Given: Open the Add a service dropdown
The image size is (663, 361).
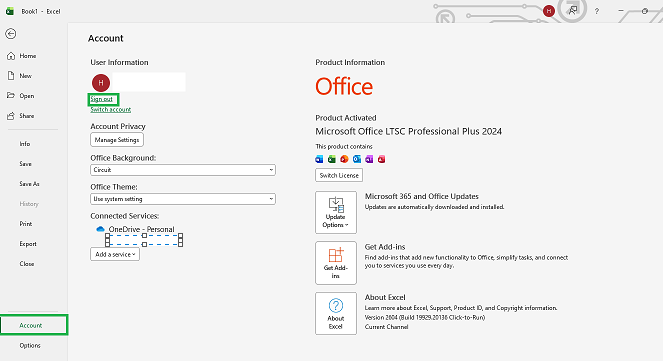Looking at the screenshot, I should click(x=115, y=254).
